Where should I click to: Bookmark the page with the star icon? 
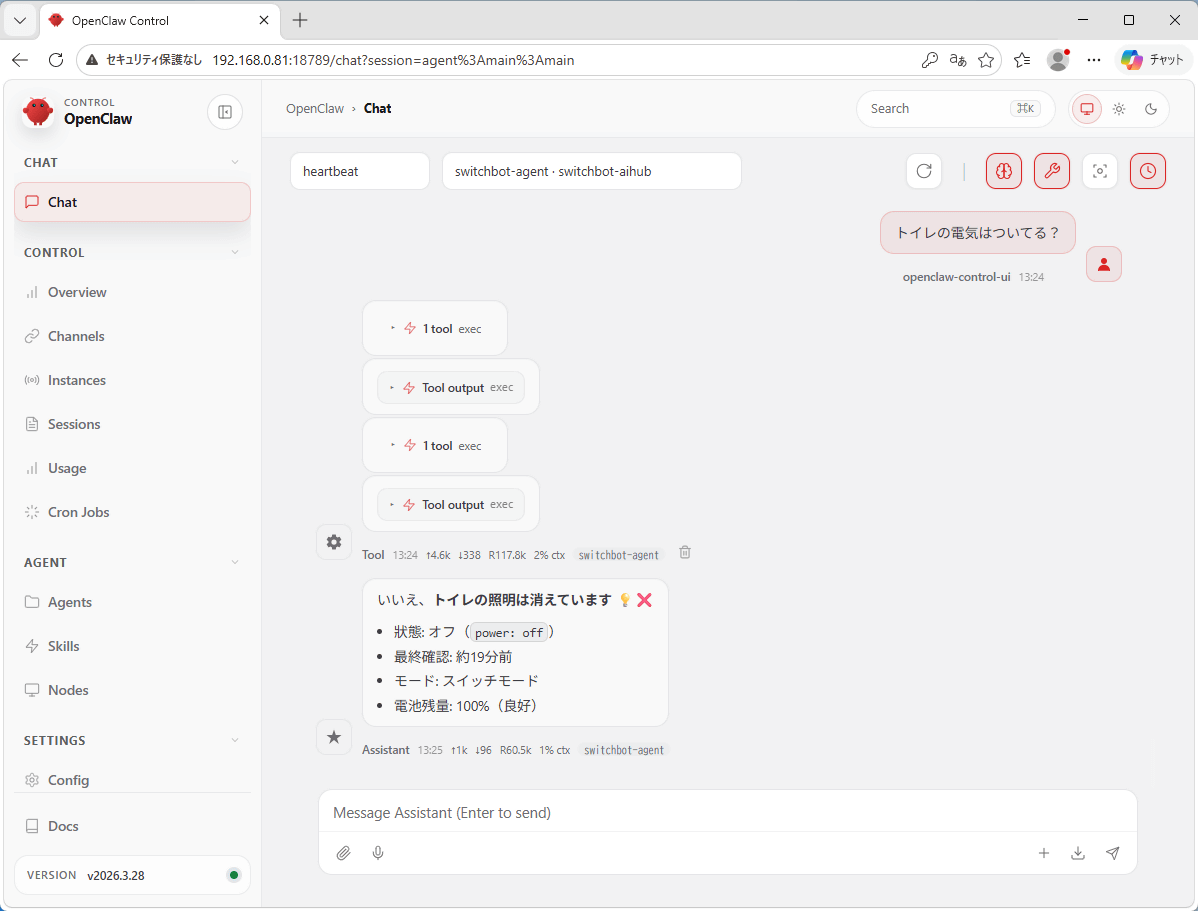coord(986,60)
